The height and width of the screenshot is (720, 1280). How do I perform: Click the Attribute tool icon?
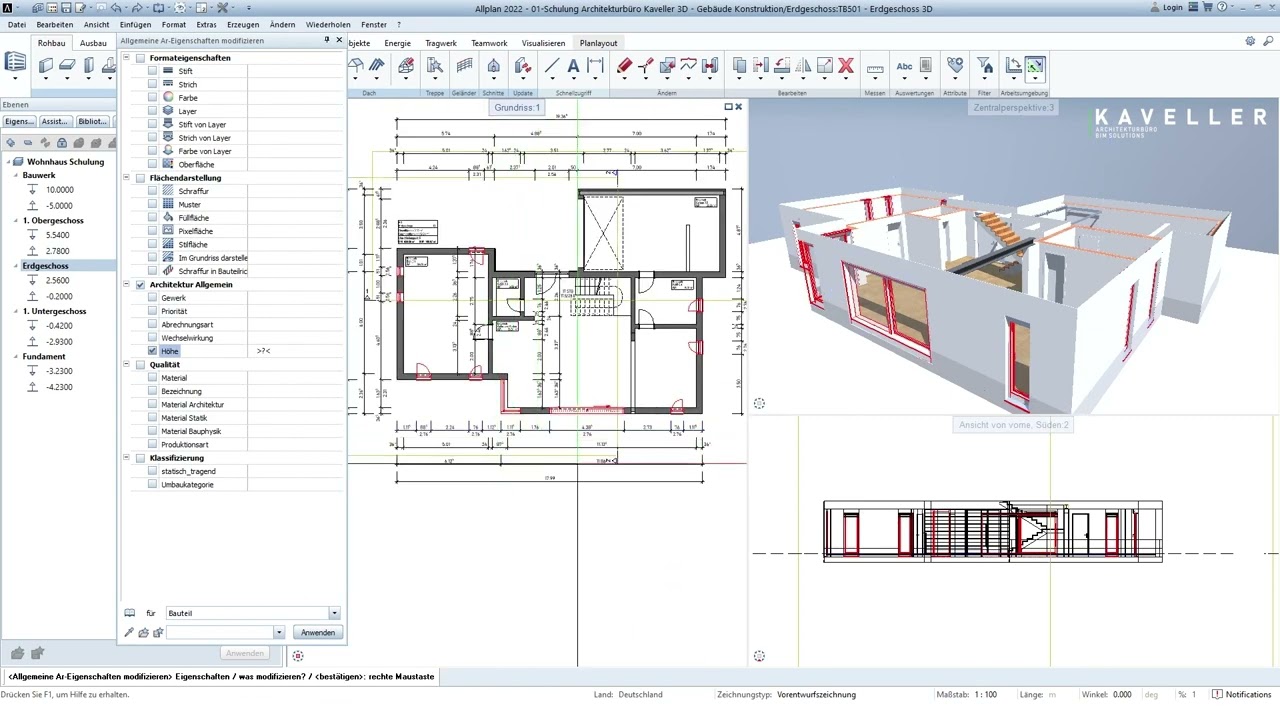955,66
